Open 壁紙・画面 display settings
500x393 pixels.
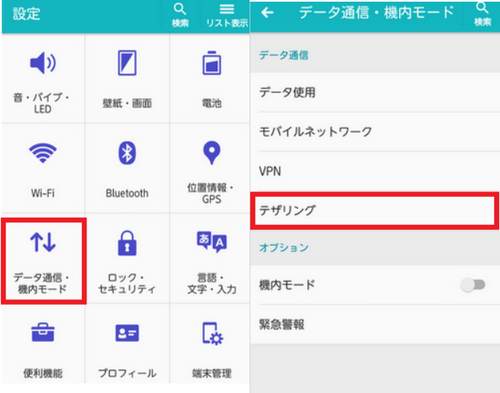click(x=127, y=78)
